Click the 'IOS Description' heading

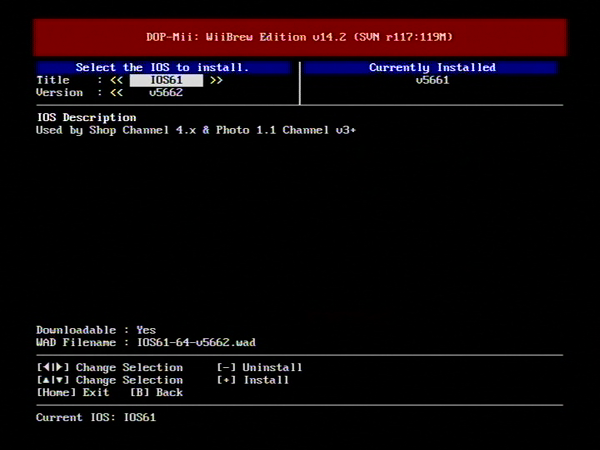pyautogui.click(x=86, y=117)
